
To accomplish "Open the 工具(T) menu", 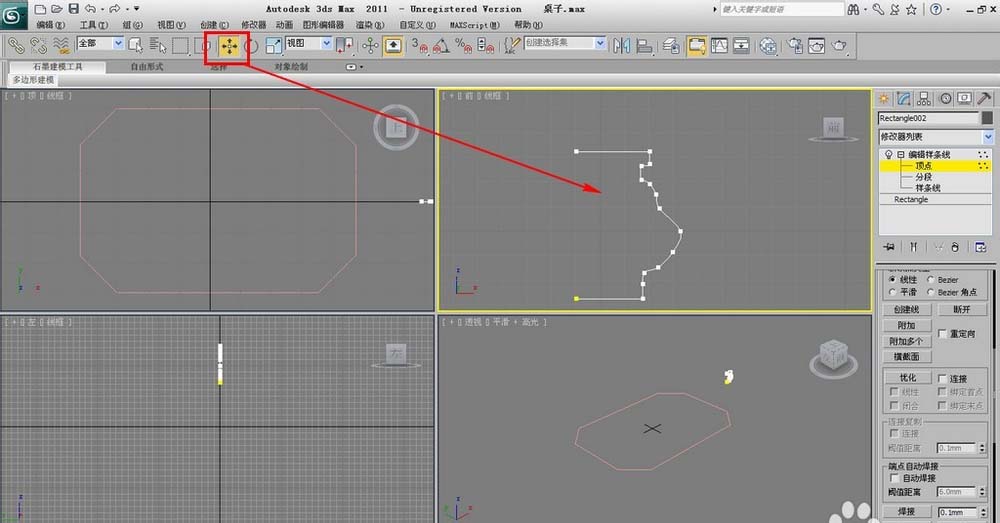I will [x=94, y=25].
